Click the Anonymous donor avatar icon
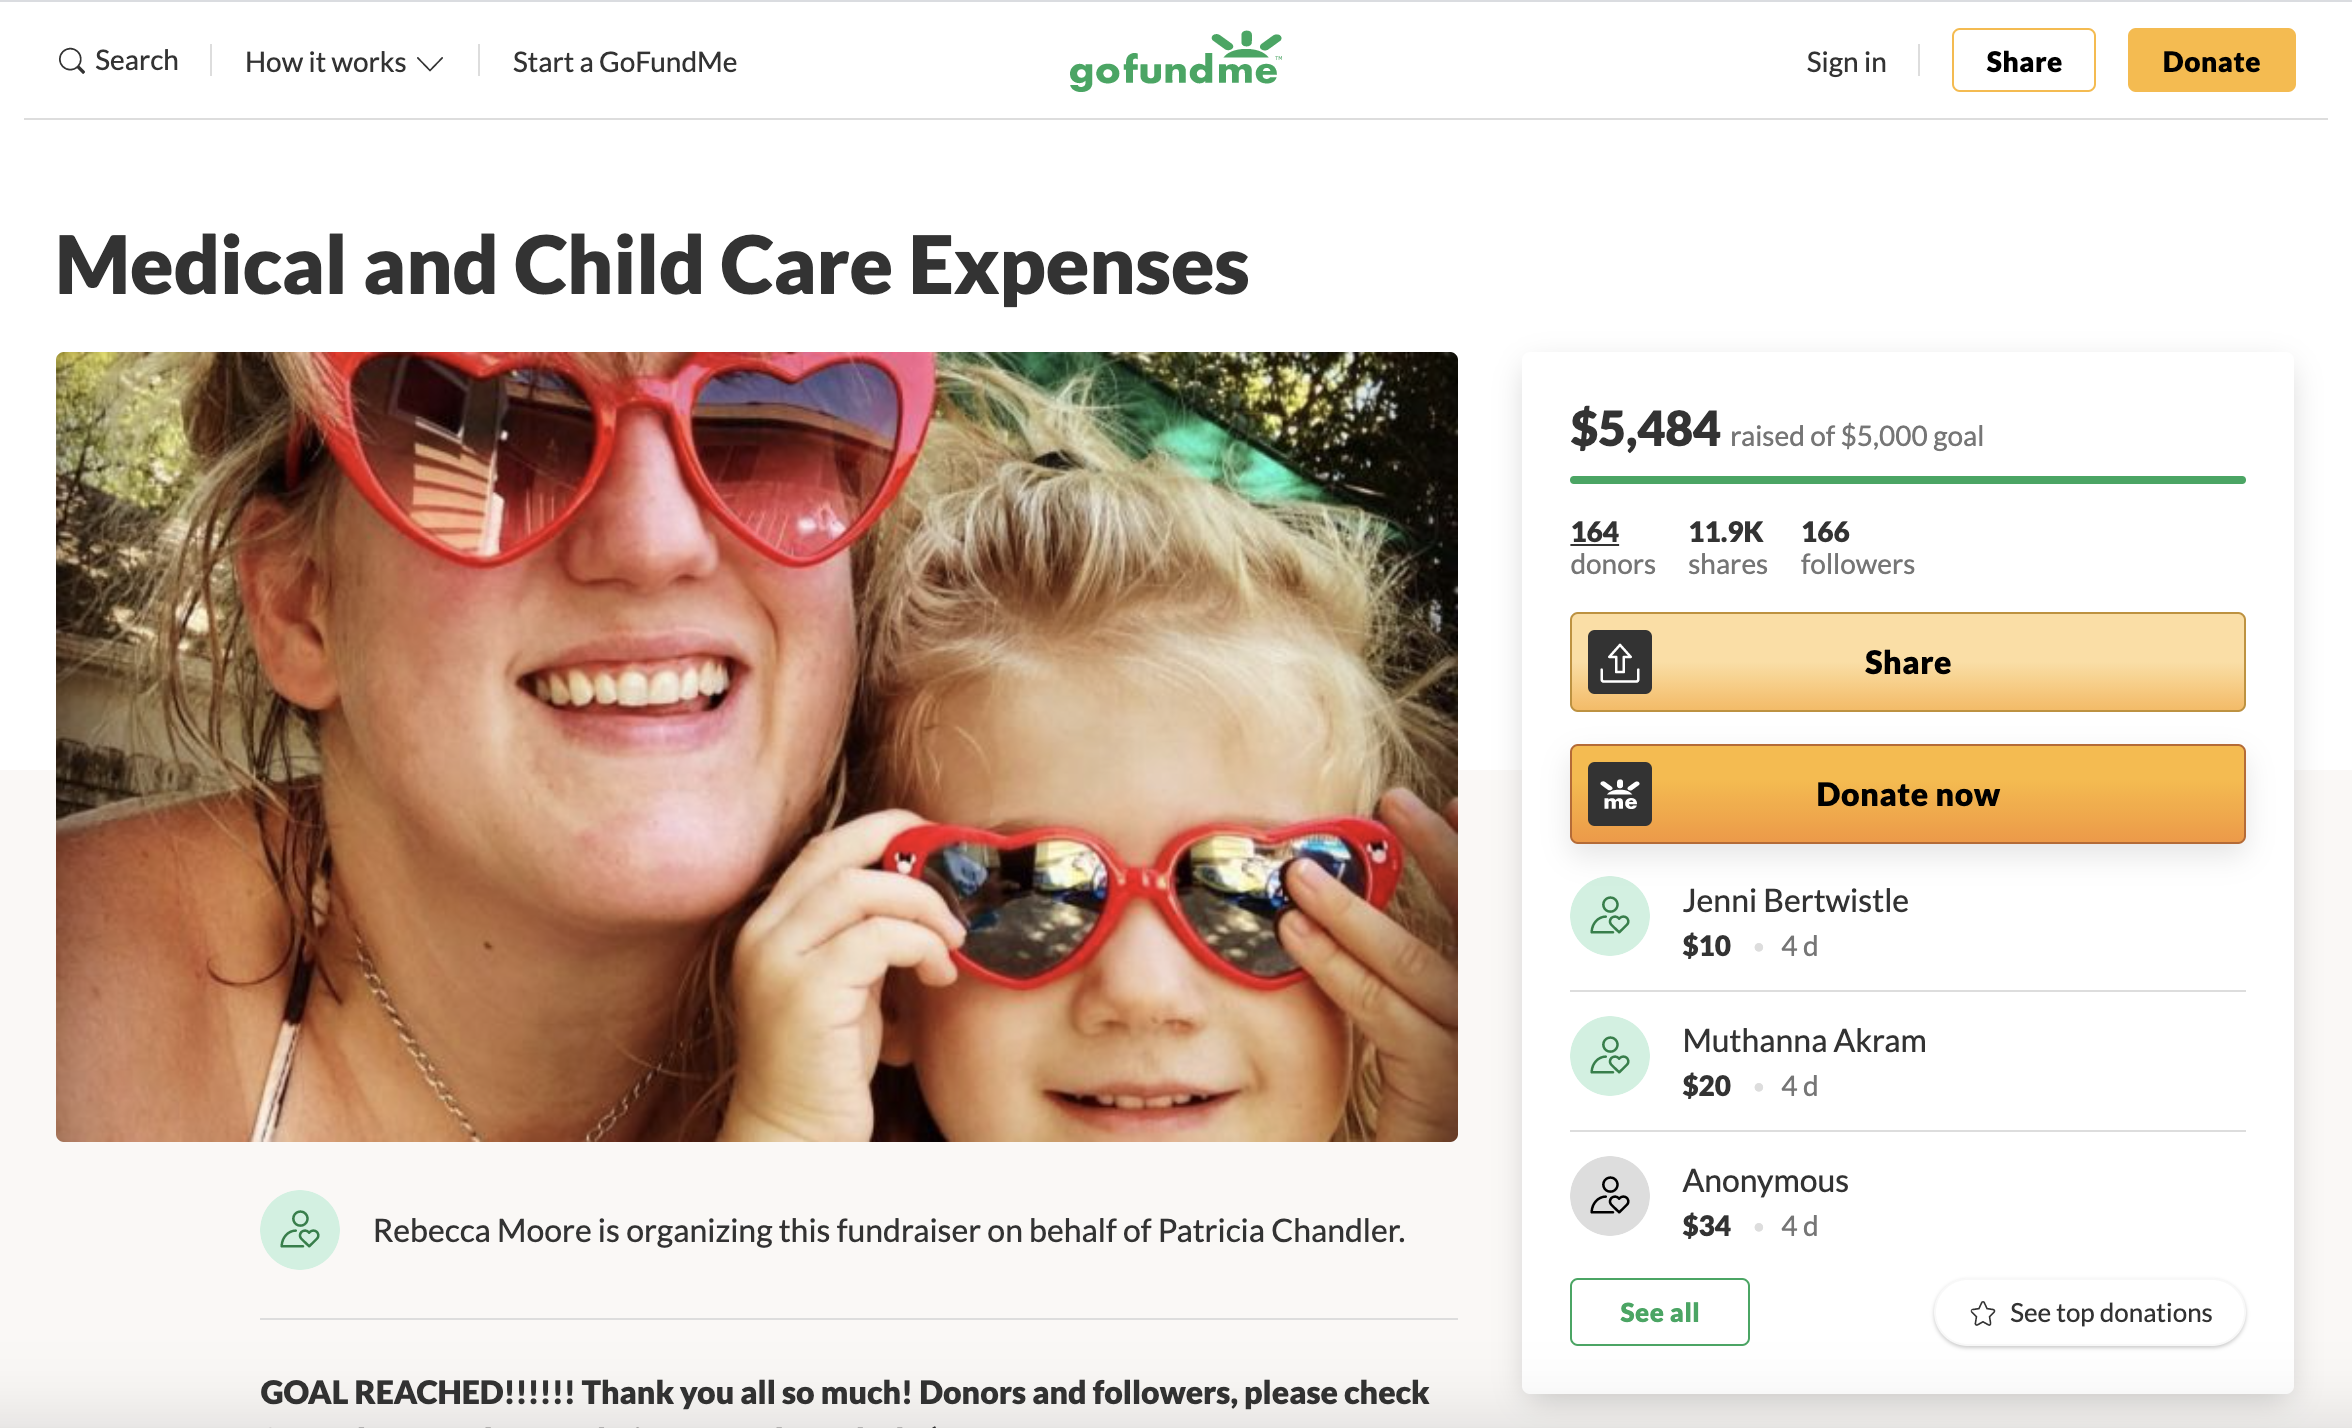This screenshot has width=2352, height=1428. (x=1609, y=1196)
